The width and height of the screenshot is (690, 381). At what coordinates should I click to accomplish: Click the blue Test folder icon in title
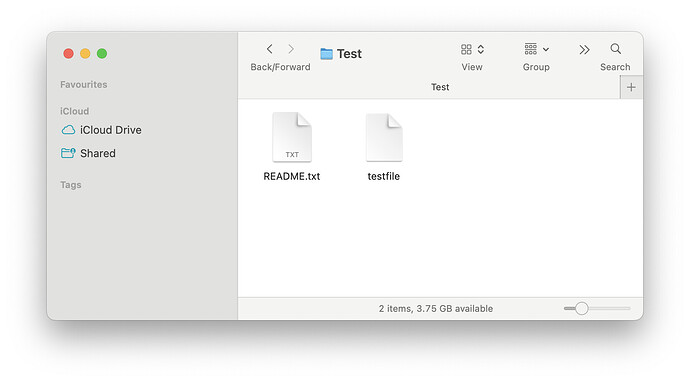click(327, 54)
